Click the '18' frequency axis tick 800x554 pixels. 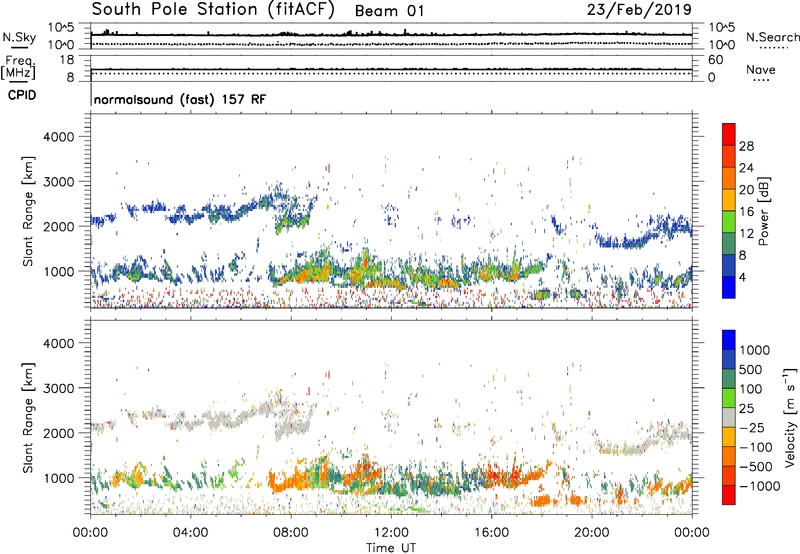[x=67, y=60]
